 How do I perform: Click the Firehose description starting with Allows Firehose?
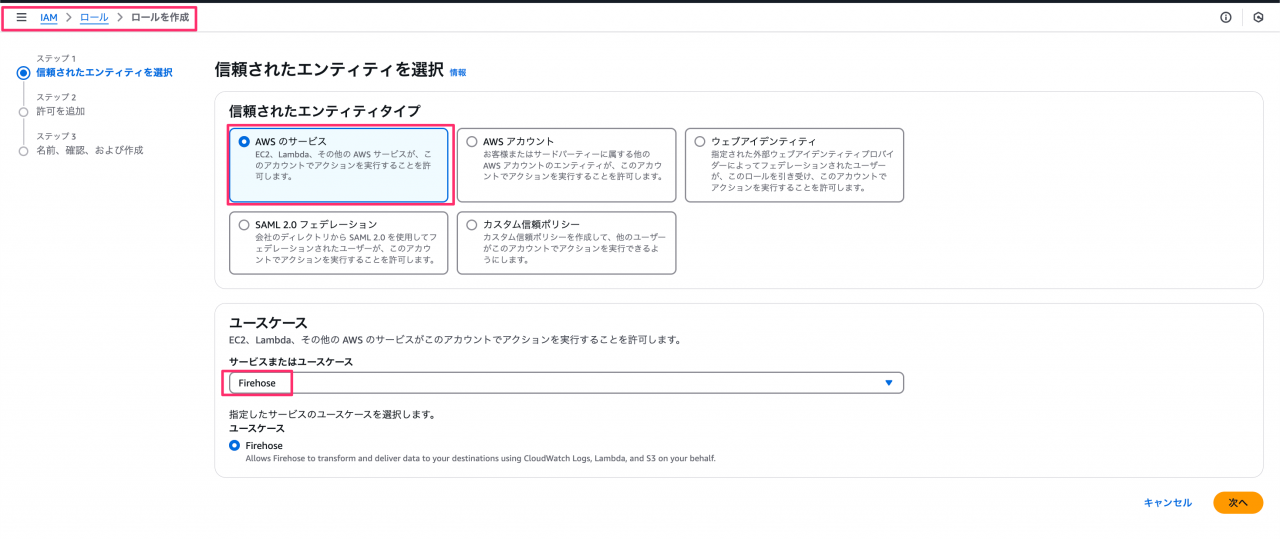click(x=481, y=459)
